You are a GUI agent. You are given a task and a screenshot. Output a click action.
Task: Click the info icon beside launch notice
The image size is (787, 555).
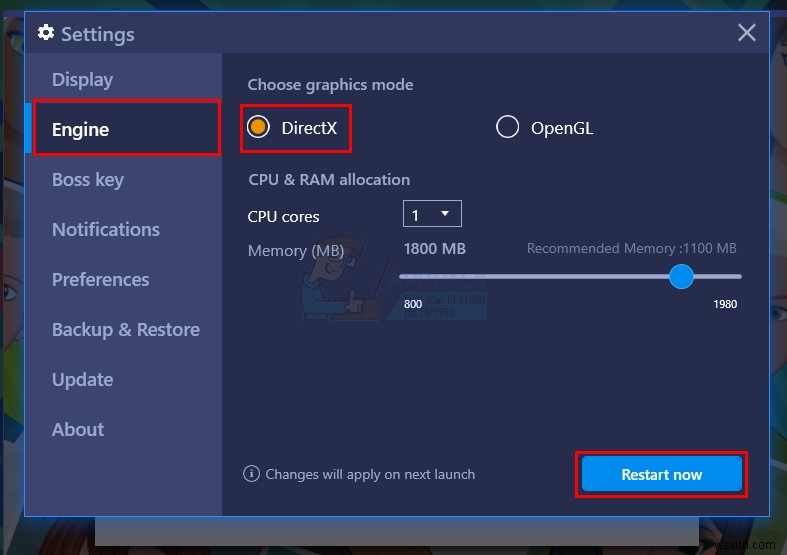point(252,474)
